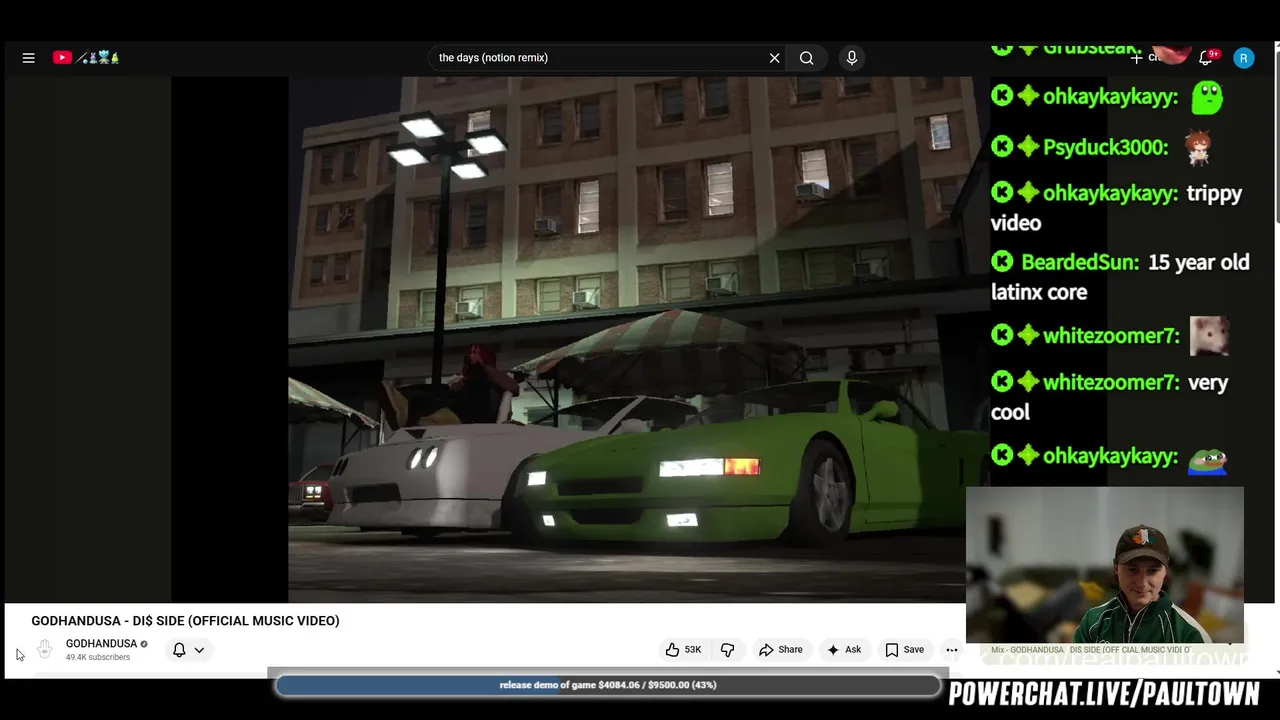The image size is (1280, 720).
Task: Dislike the video with the thumbs-down icon
Action: pyautogui.click(x=727, y=650)
